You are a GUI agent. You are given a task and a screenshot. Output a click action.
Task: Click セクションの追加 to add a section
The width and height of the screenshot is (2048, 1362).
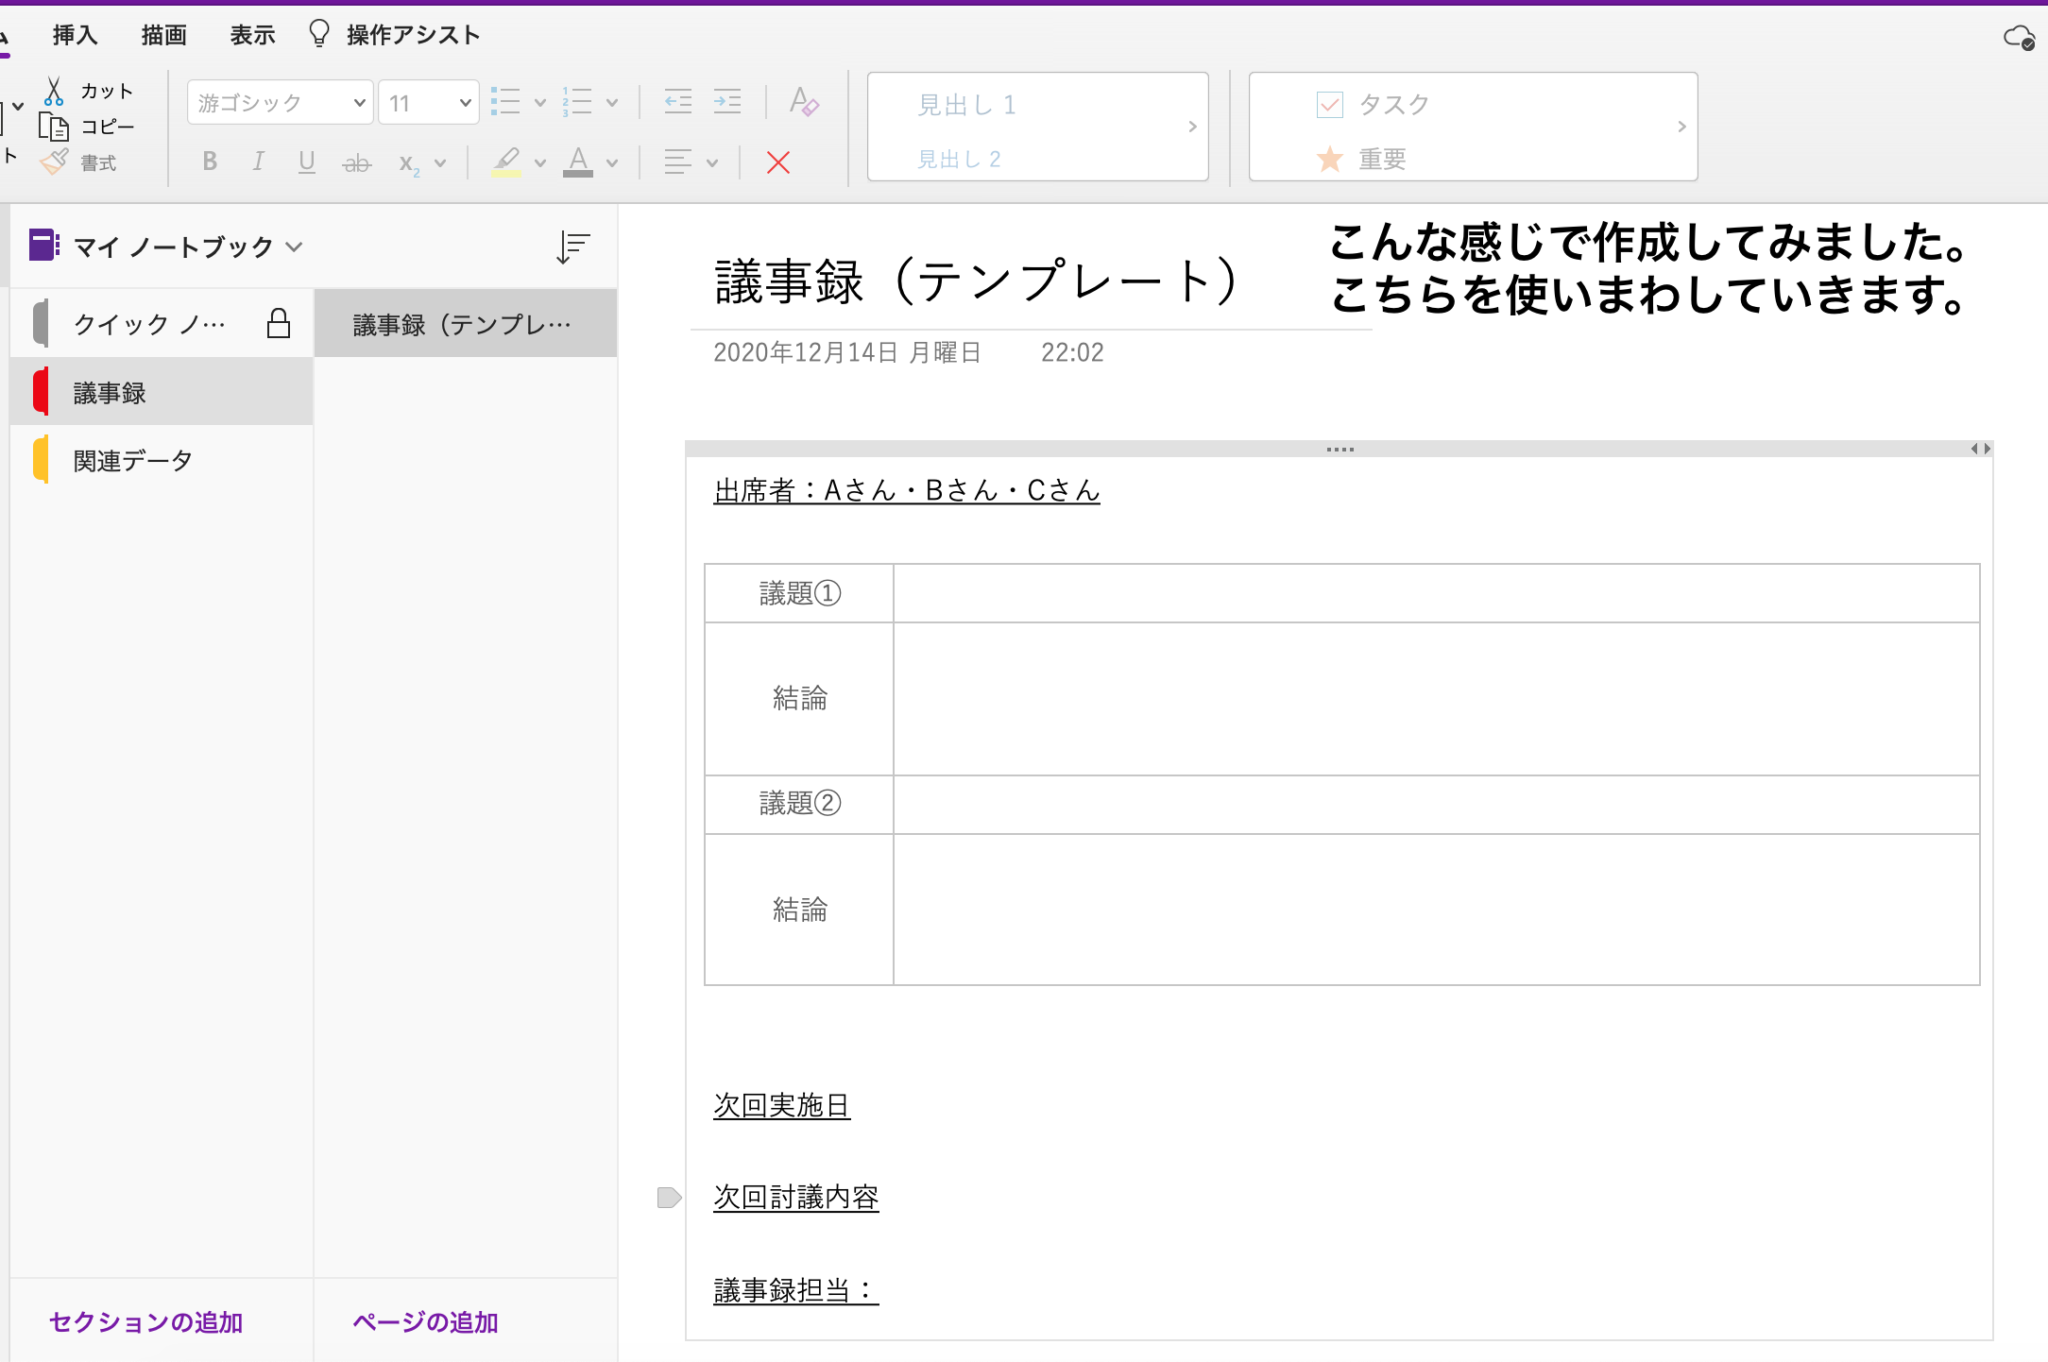[x=145, y=1321]
